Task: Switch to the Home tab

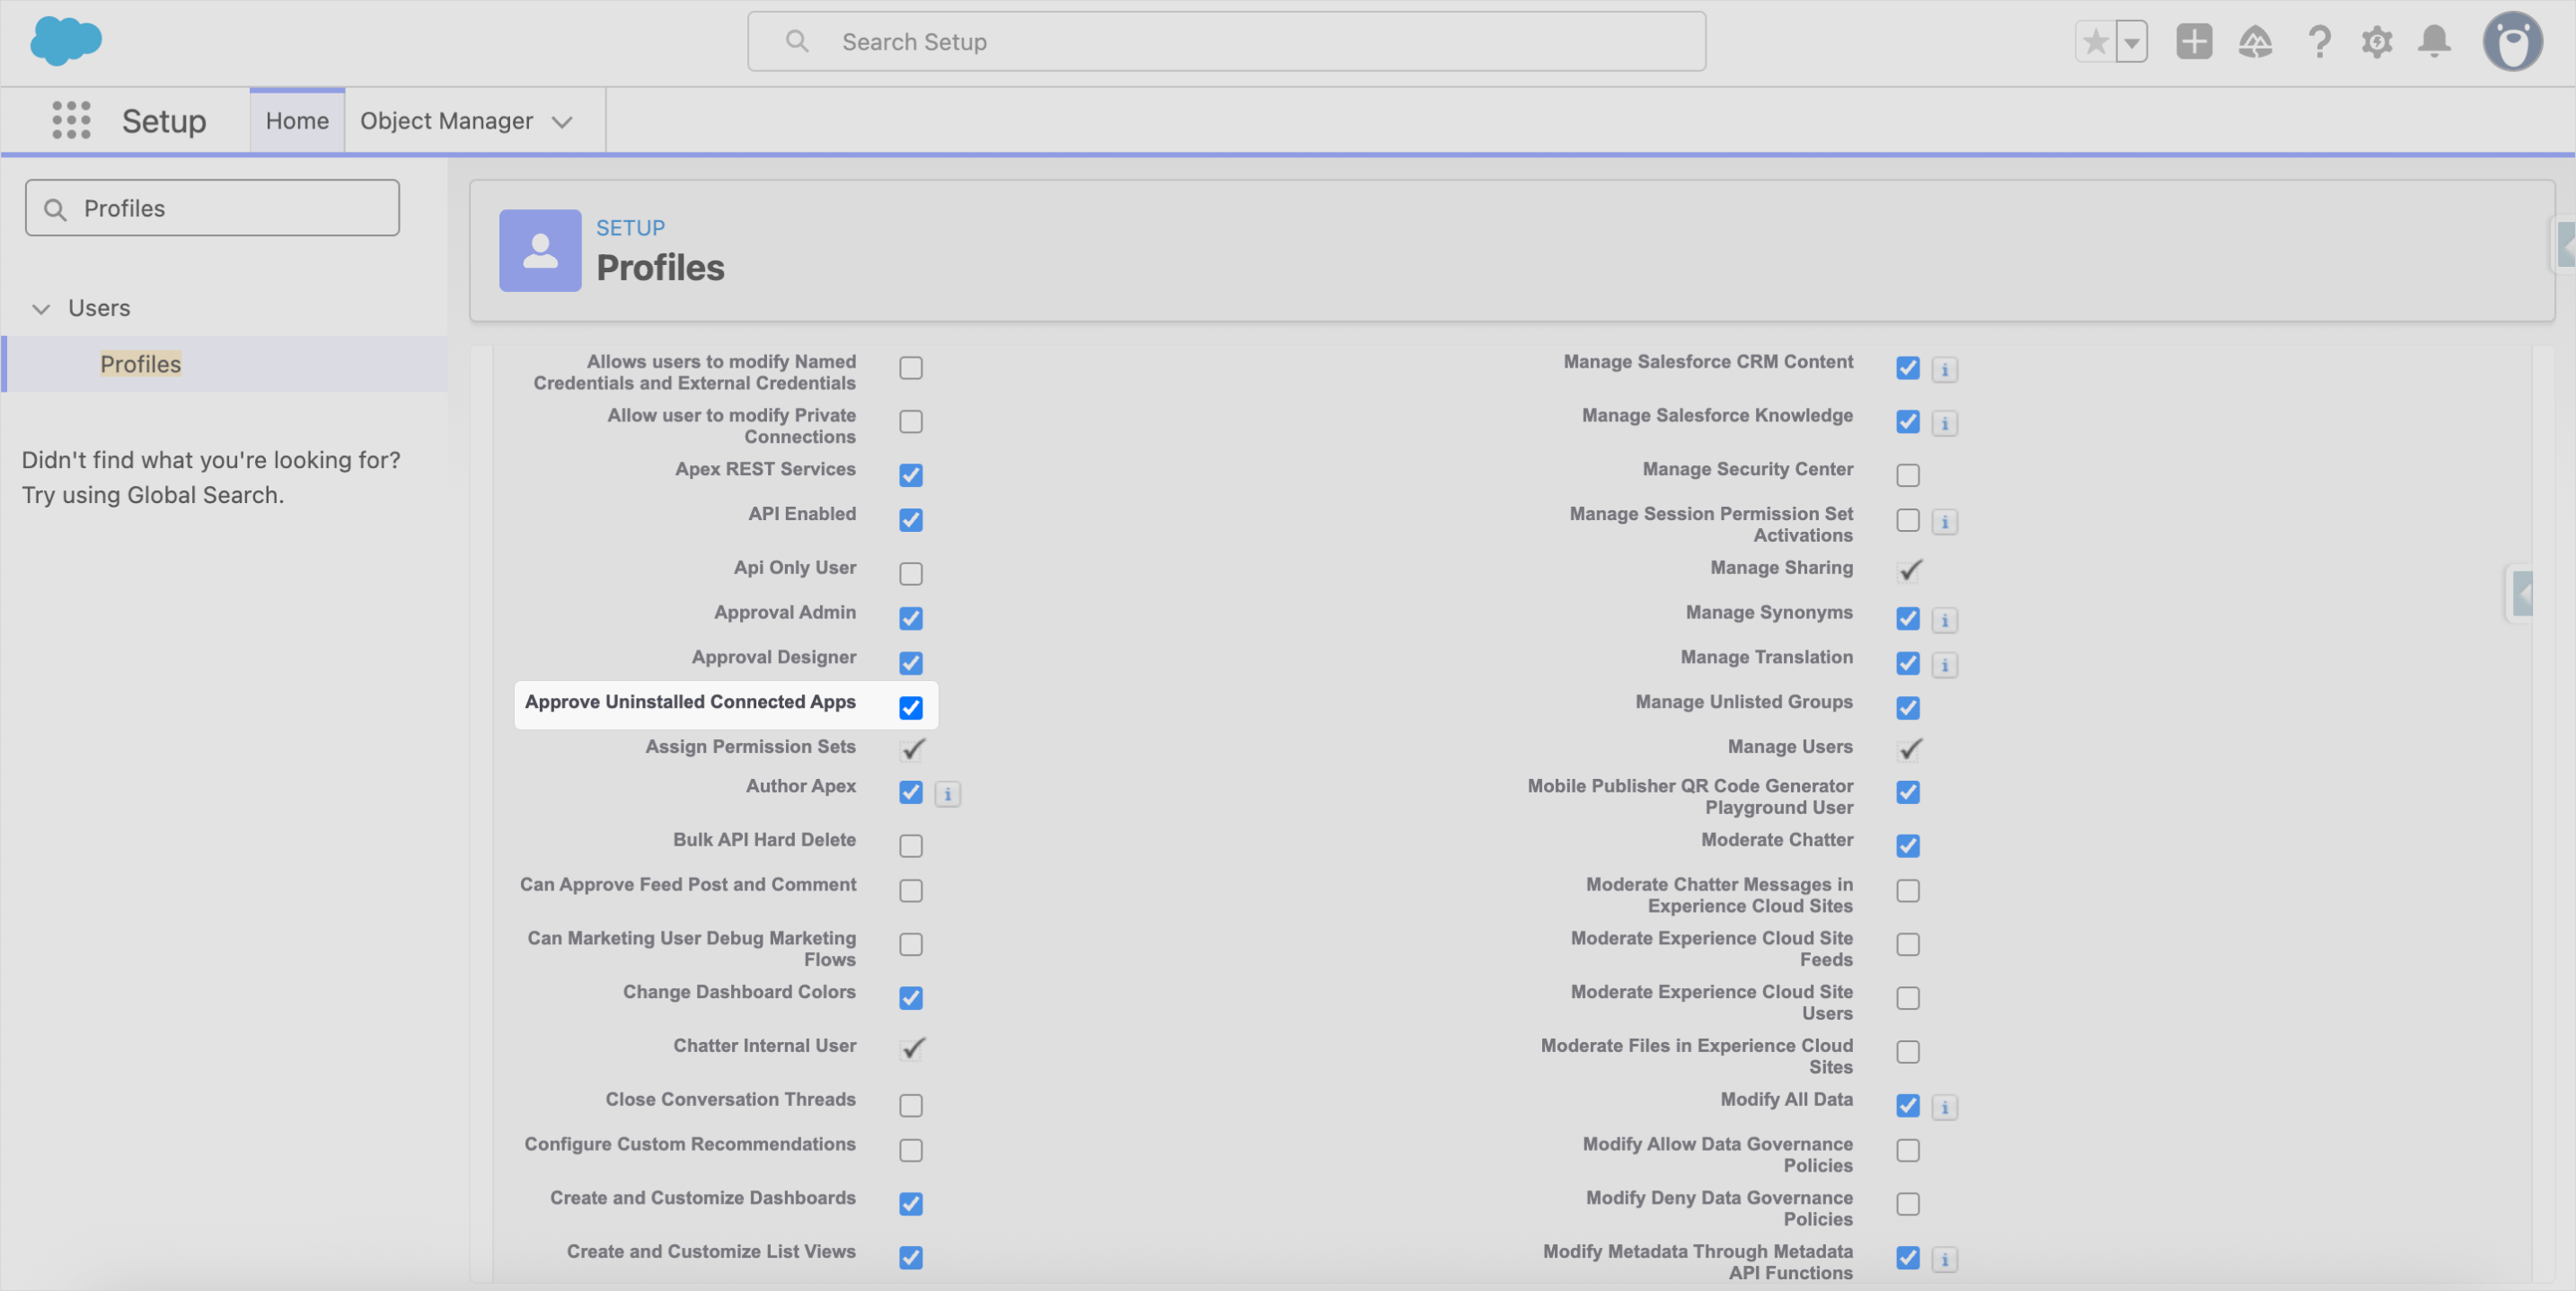Action: [297, 121]
